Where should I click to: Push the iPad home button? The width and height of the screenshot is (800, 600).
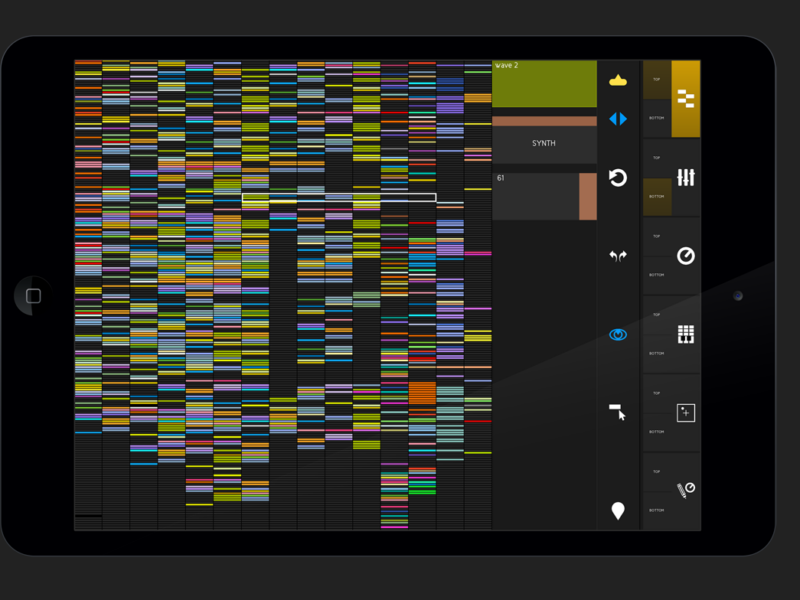click(x=33, y=296)
